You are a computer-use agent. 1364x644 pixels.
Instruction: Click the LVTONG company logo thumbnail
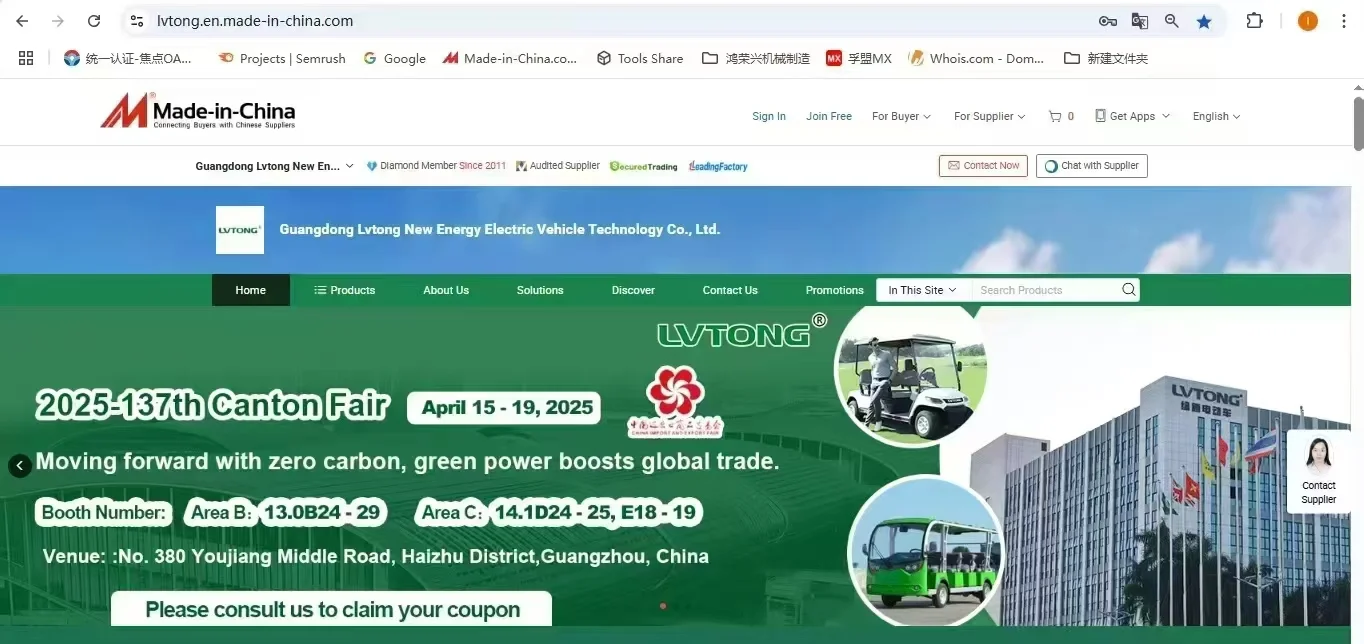pos(240,230)
